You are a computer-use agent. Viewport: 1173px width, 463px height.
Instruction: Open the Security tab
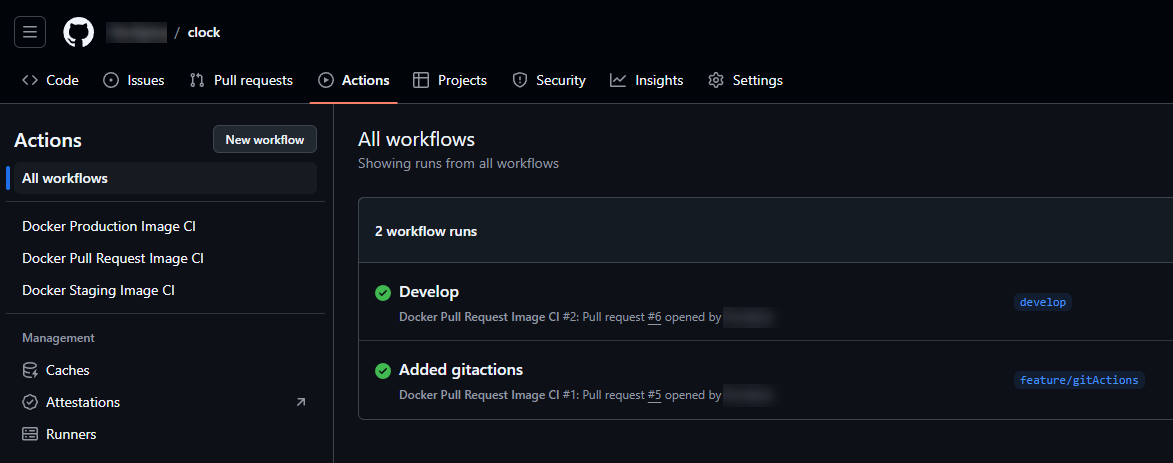(548, 80)
